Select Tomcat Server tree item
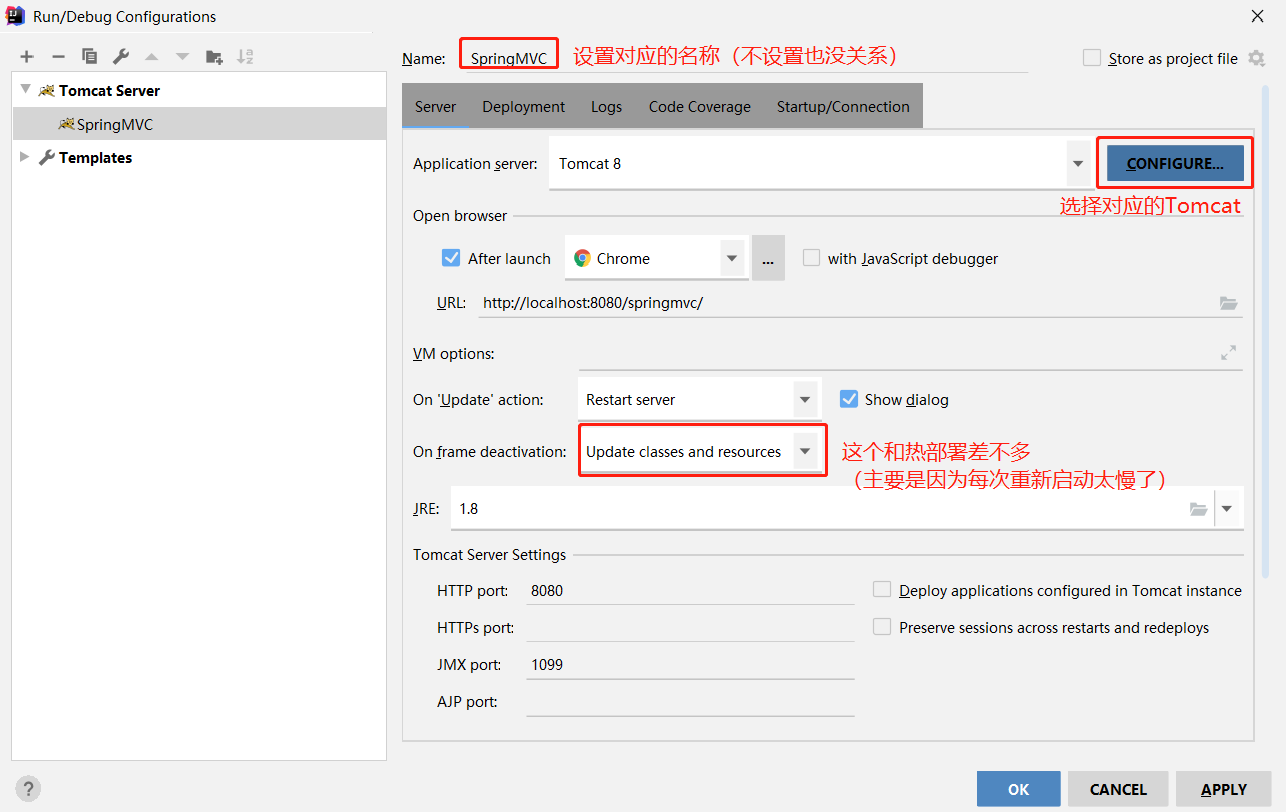This screenshot has width=1286, height=812. (x=109, y=90)
